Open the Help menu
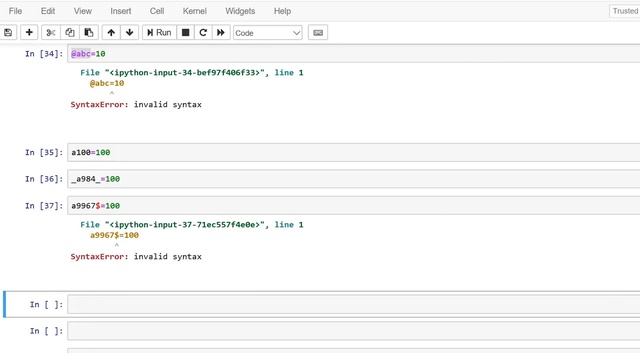This screenshot has width=640, height=360. tap(282, 11)
